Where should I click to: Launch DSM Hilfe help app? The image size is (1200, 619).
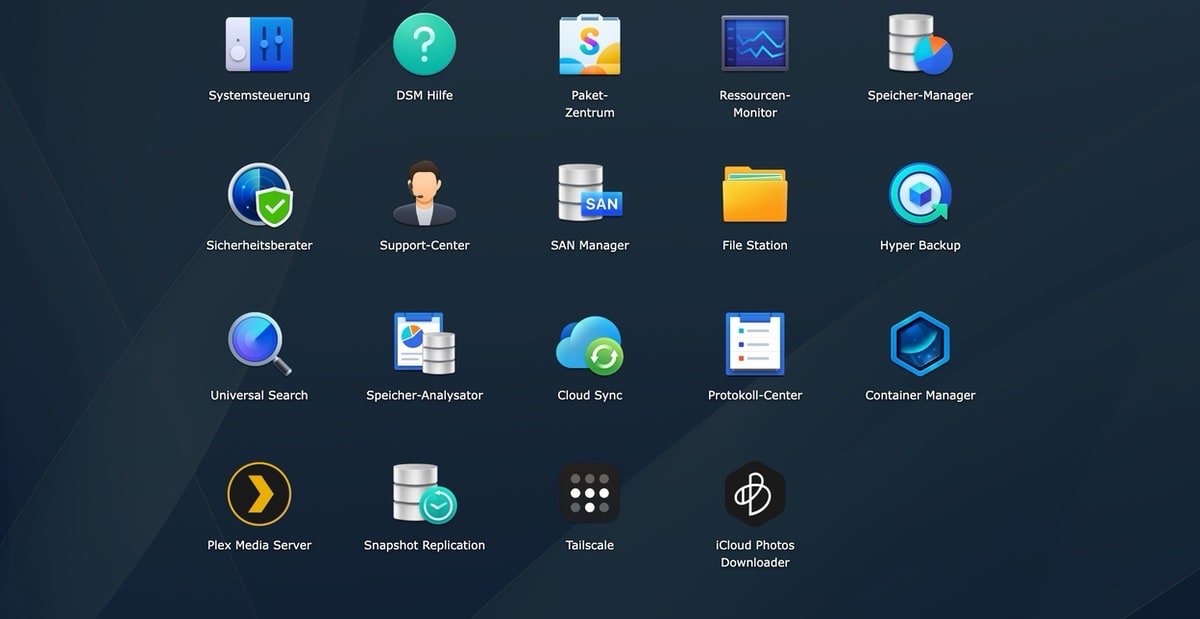click(424, 45)
